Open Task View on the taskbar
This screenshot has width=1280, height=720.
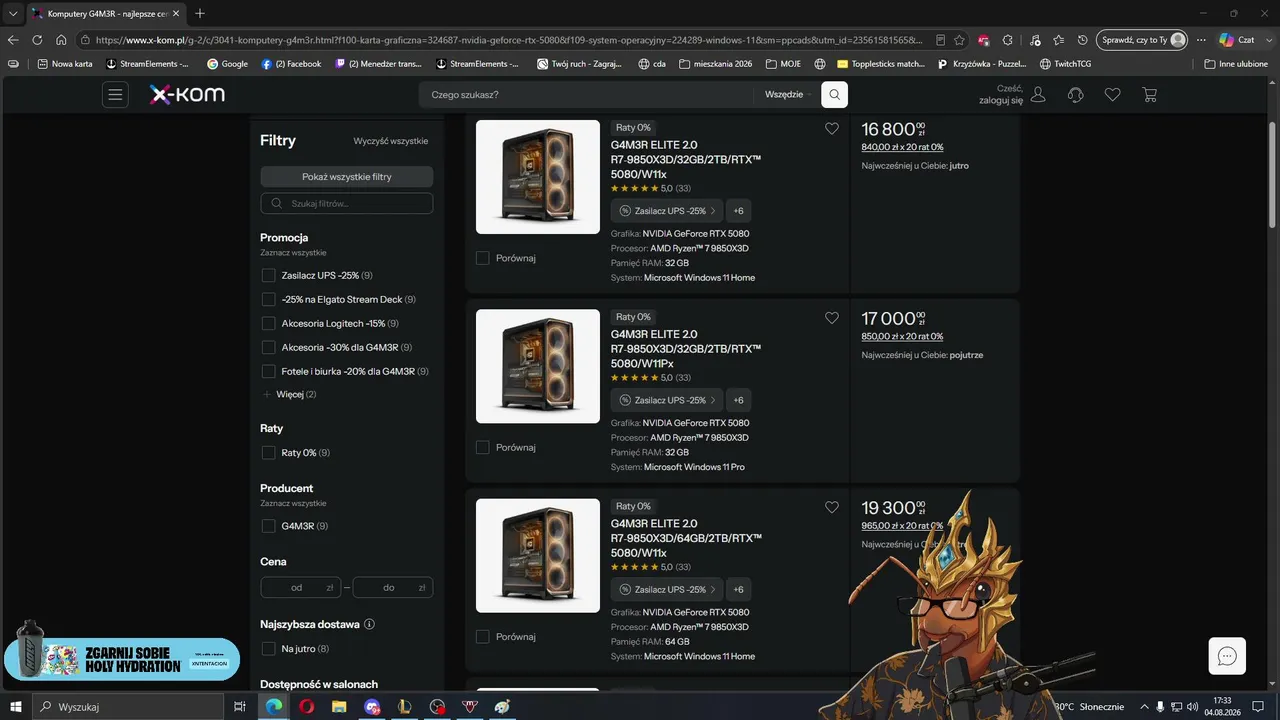240,706
